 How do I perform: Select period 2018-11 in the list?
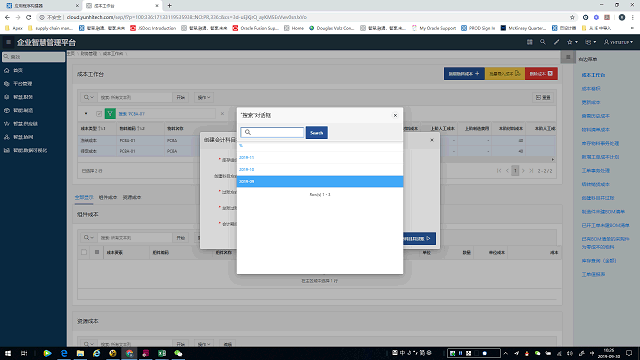[x=320, y=157]
